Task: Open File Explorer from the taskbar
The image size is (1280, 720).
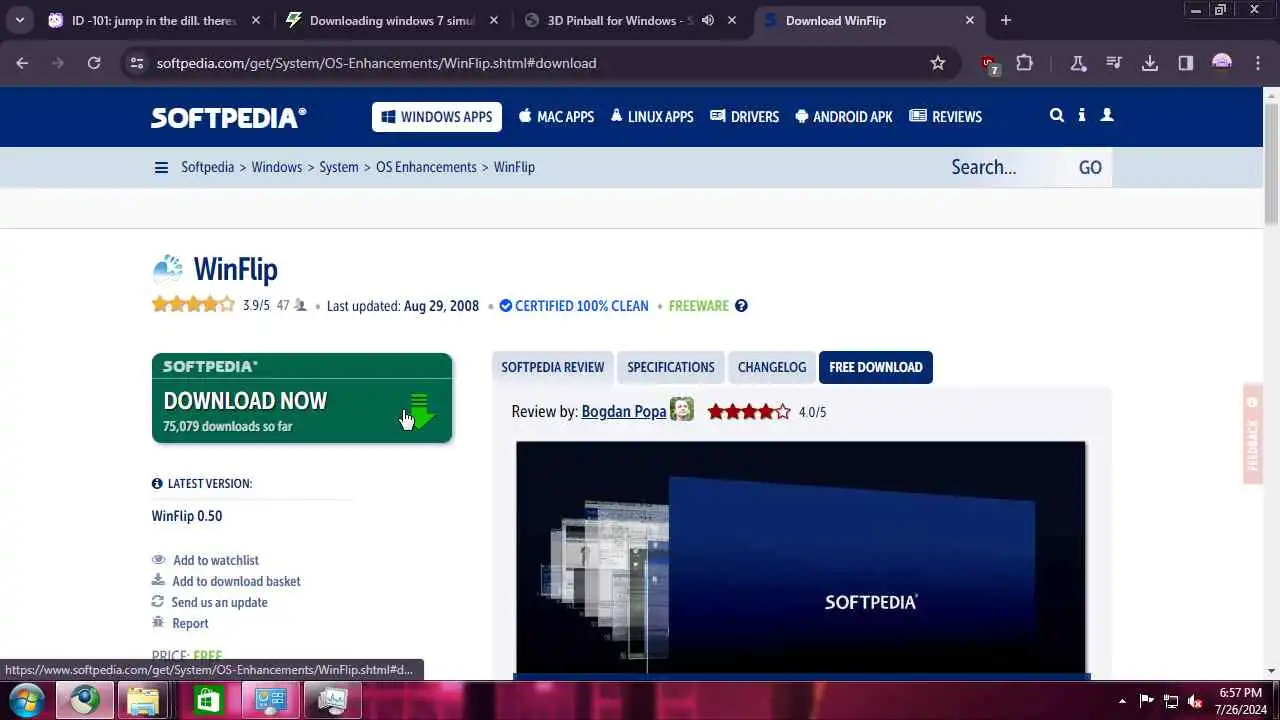Action: point(143,701)
